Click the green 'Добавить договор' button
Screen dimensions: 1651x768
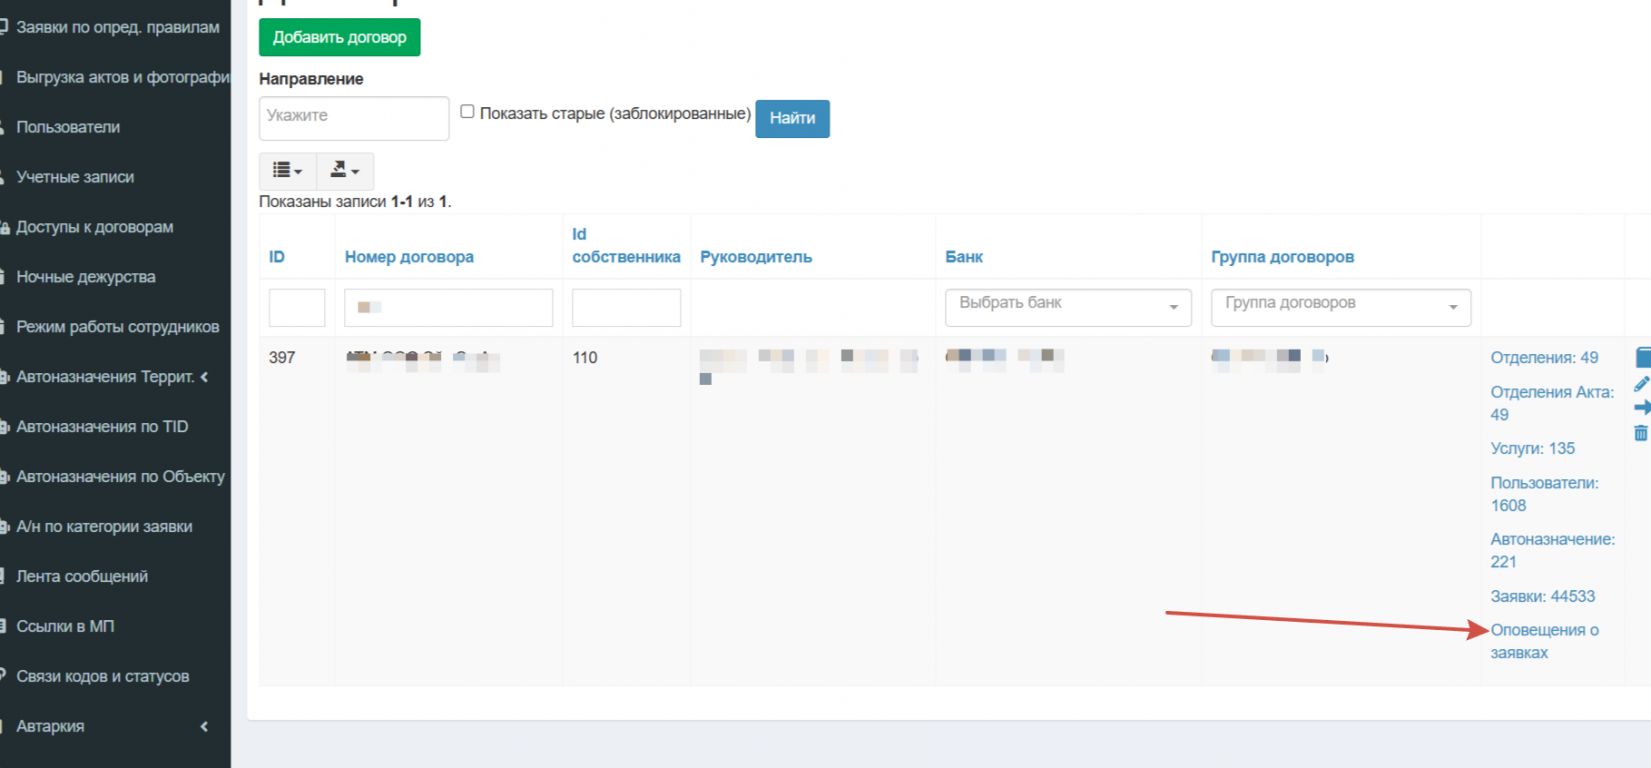click(339, 37)
